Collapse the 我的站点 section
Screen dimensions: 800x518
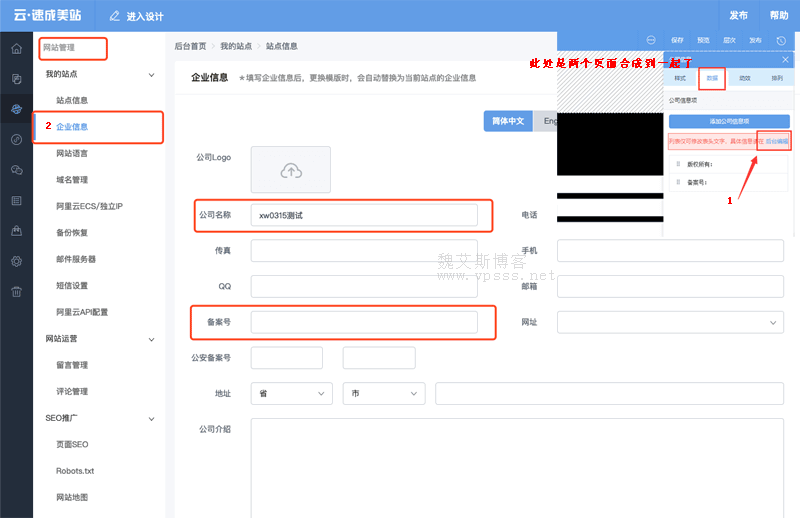151,75
